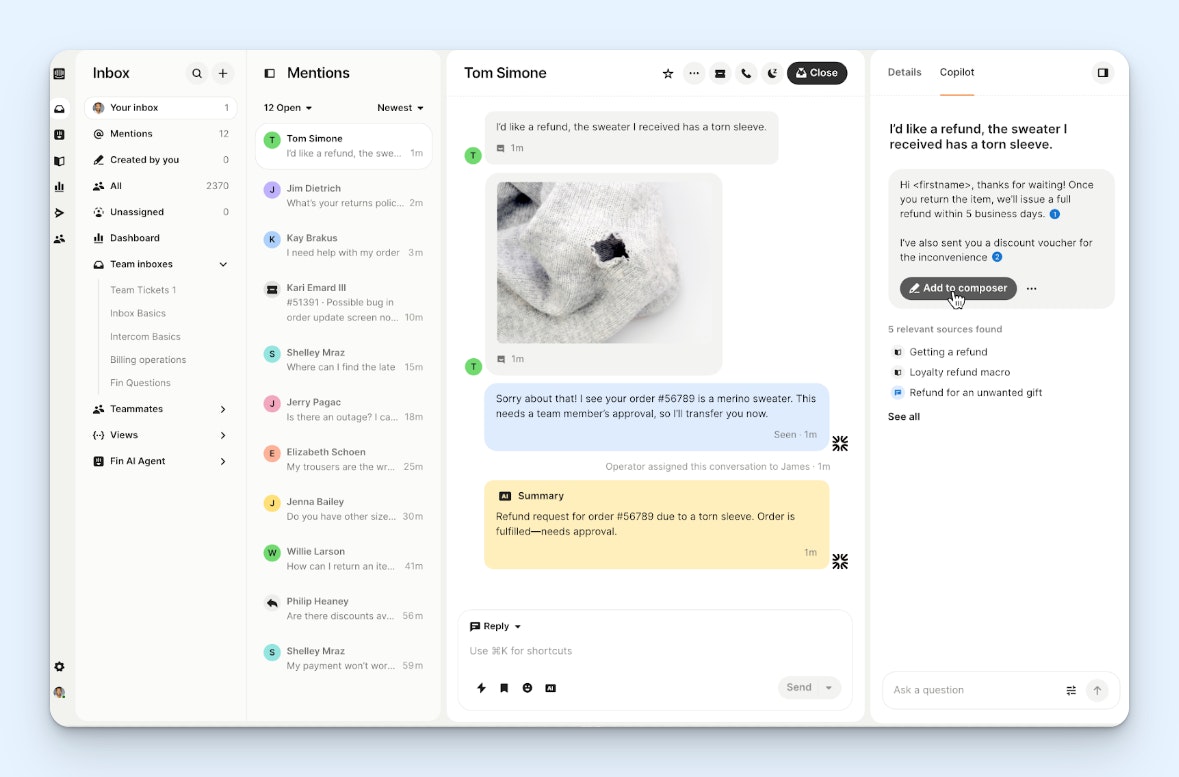Star the Tom Simone conversation

(x=668, y=73)
